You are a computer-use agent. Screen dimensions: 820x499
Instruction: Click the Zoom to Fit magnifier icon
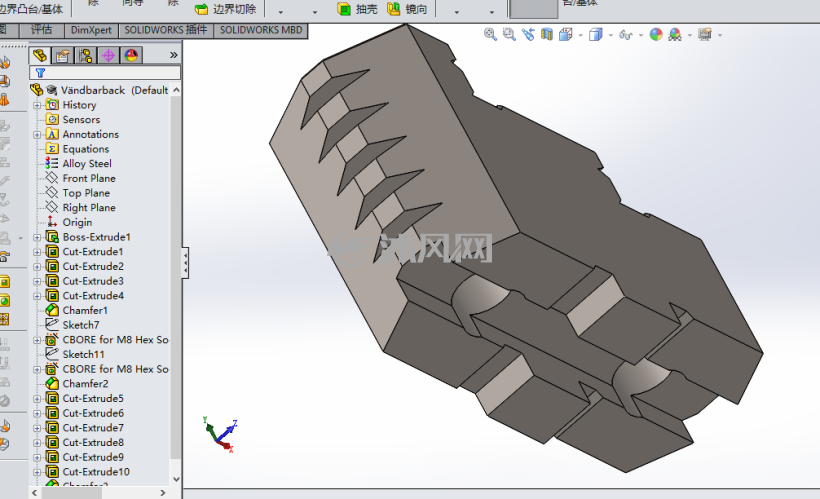click(490, 35)
